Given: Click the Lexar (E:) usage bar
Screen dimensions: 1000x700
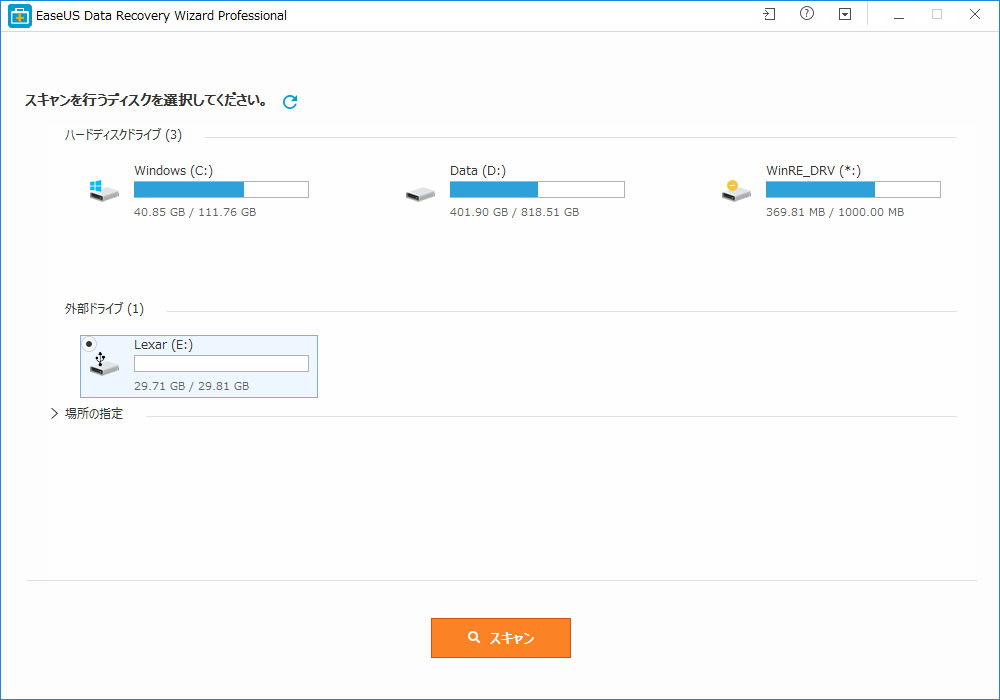Looking at the screenshot, I should (x=221, y=363).
